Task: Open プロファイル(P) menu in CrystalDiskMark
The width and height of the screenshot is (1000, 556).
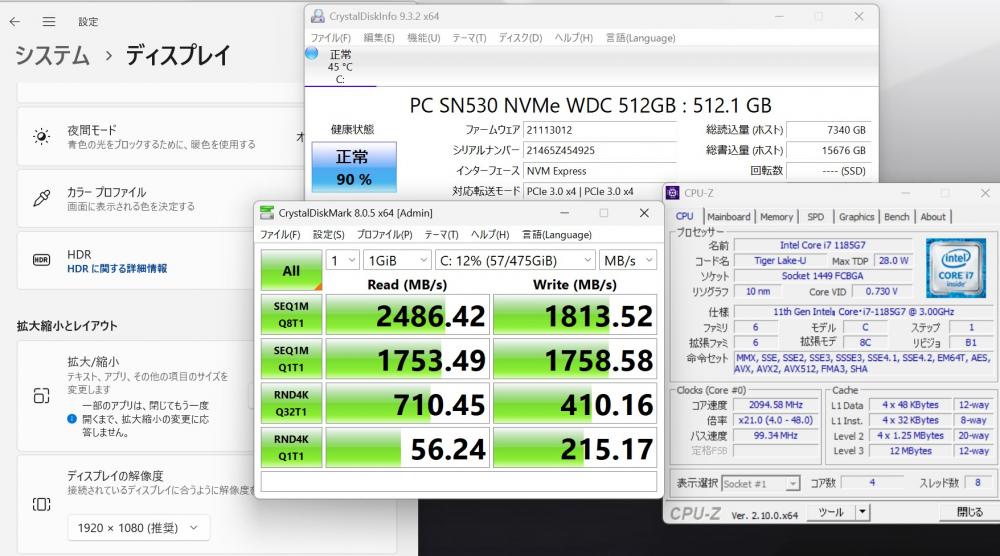Action: (x=385, y=235)
